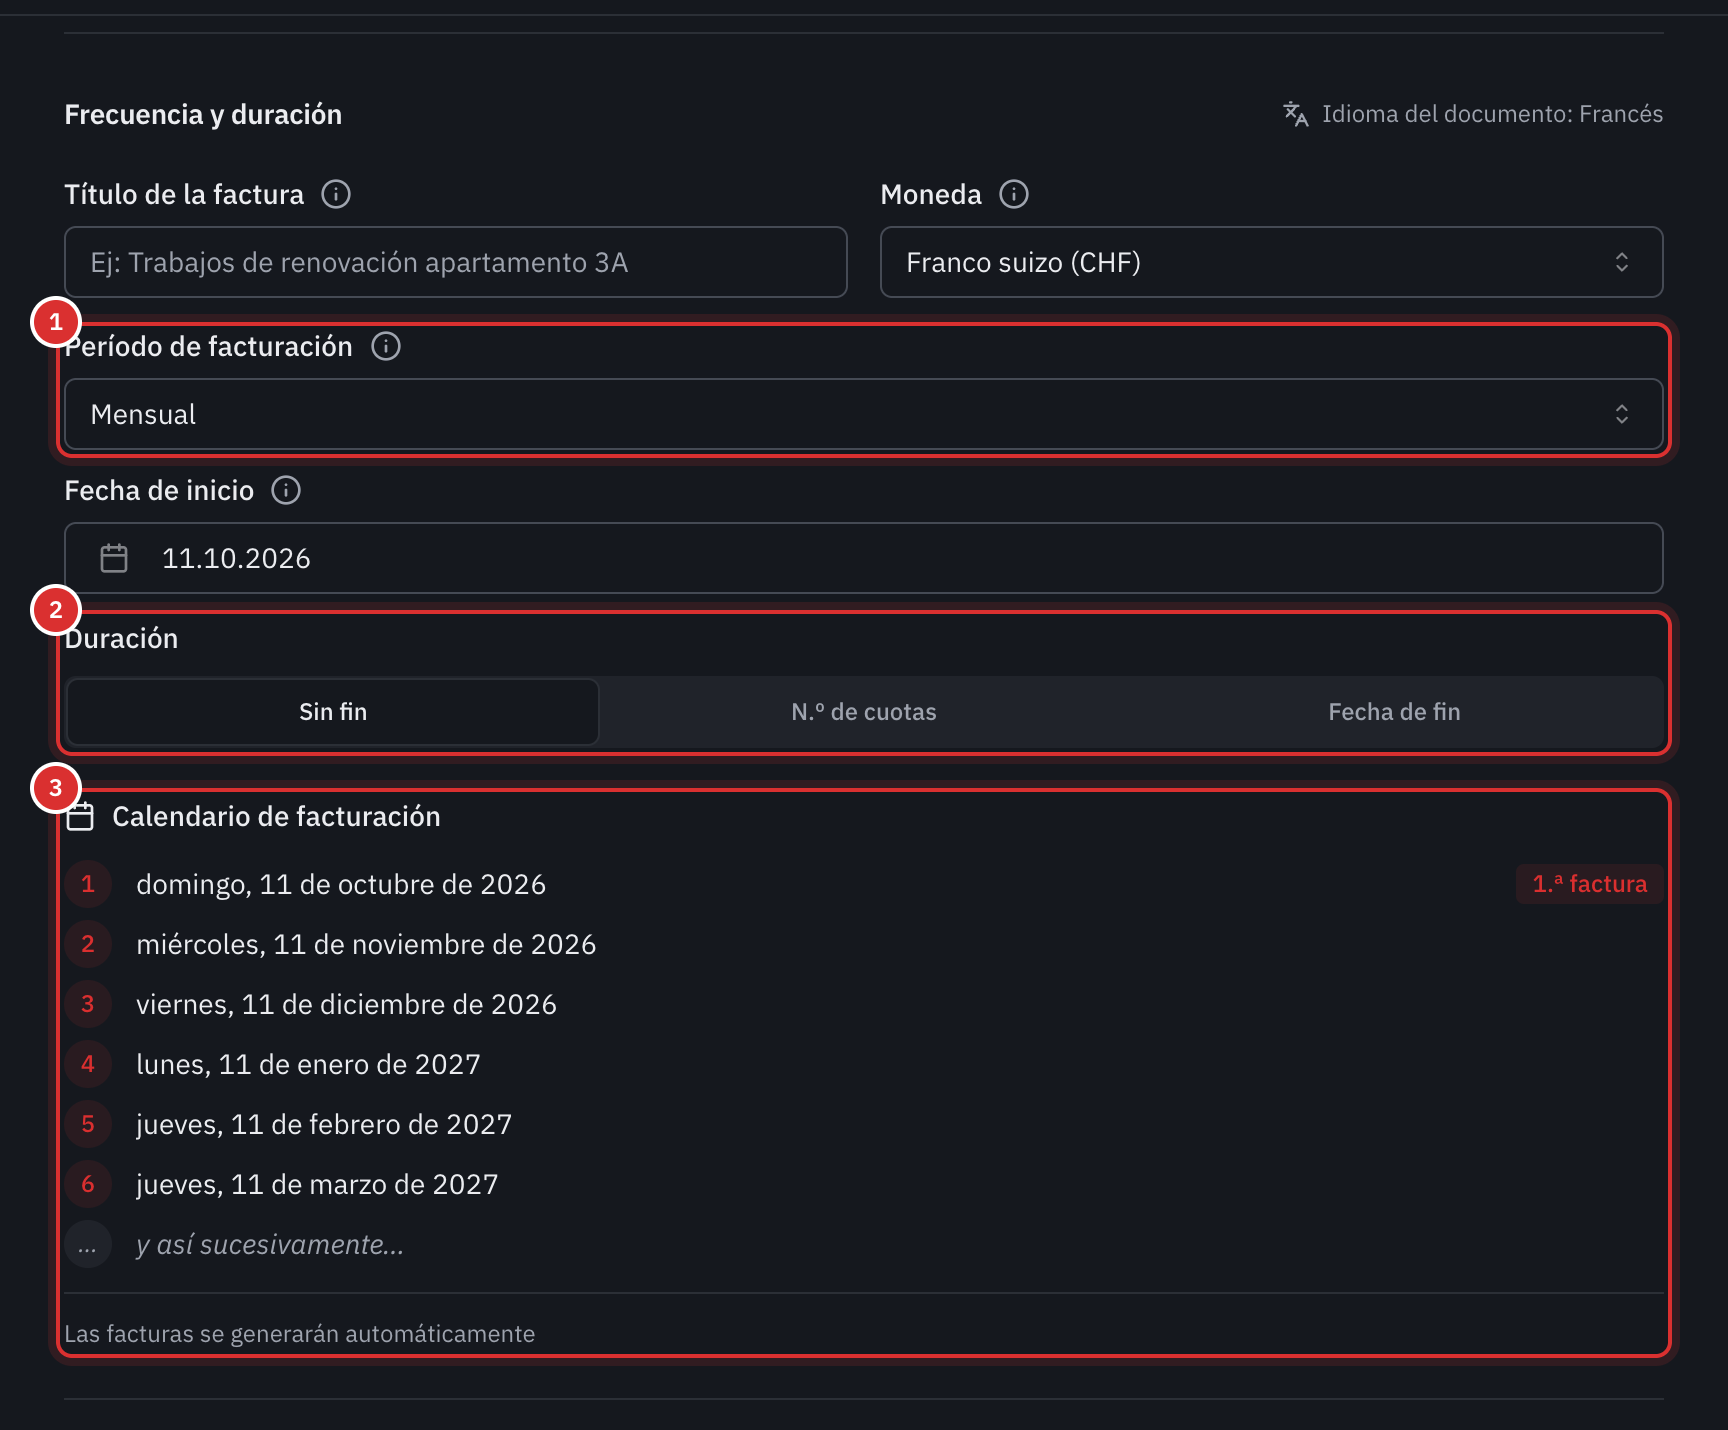Viewport: 1728px width, 1430px height.
Task: Click the number 4 circle in schedule
Action: tap(88, 1064)
